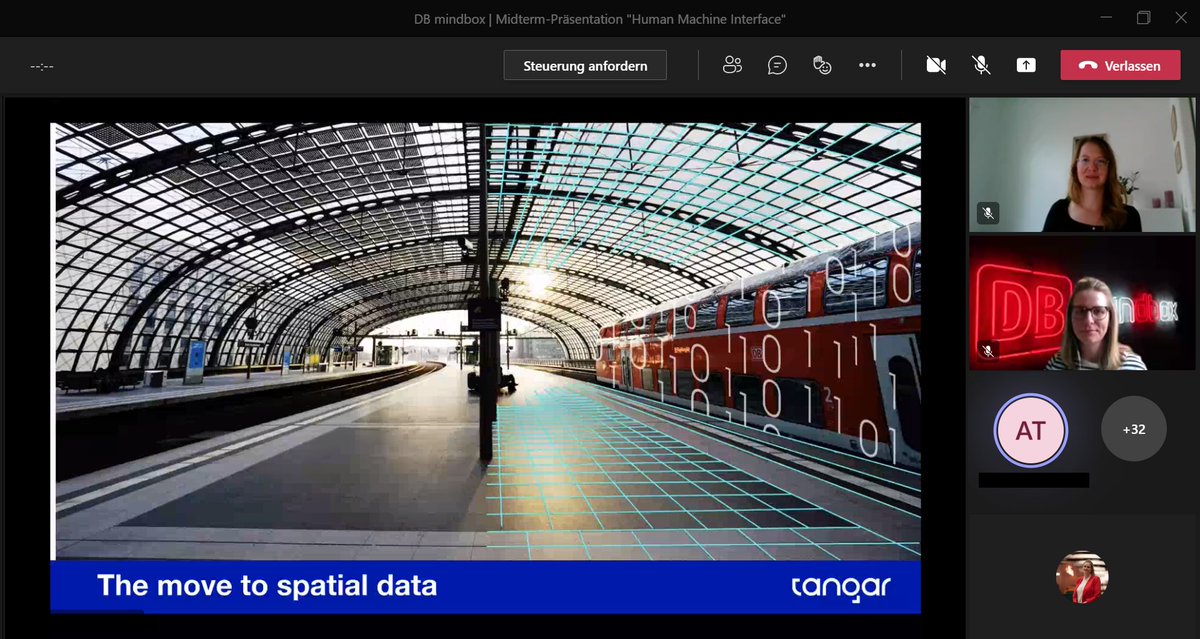
Task: Show the participants list
Action: pyautogui.click(x=732, y=65)
